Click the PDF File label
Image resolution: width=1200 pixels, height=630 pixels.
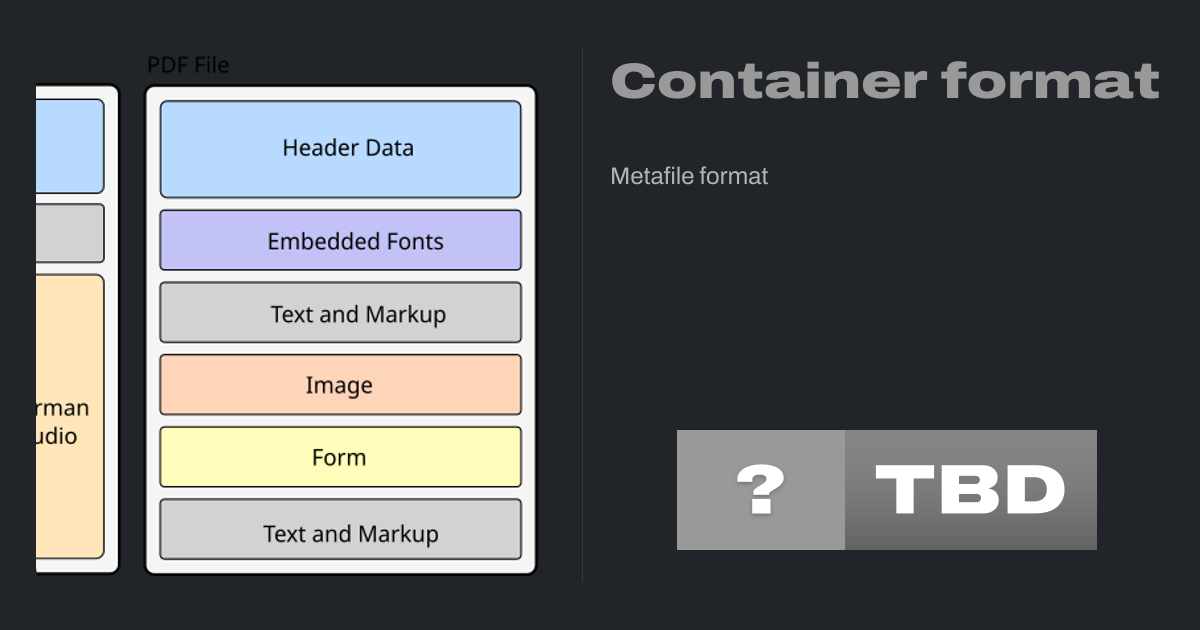pyautogui.click(x=188, y=65)
